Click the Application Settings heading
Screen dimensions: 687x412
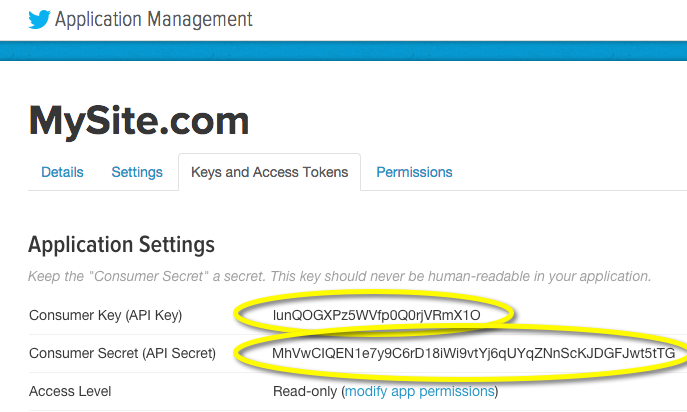(121, 245)
